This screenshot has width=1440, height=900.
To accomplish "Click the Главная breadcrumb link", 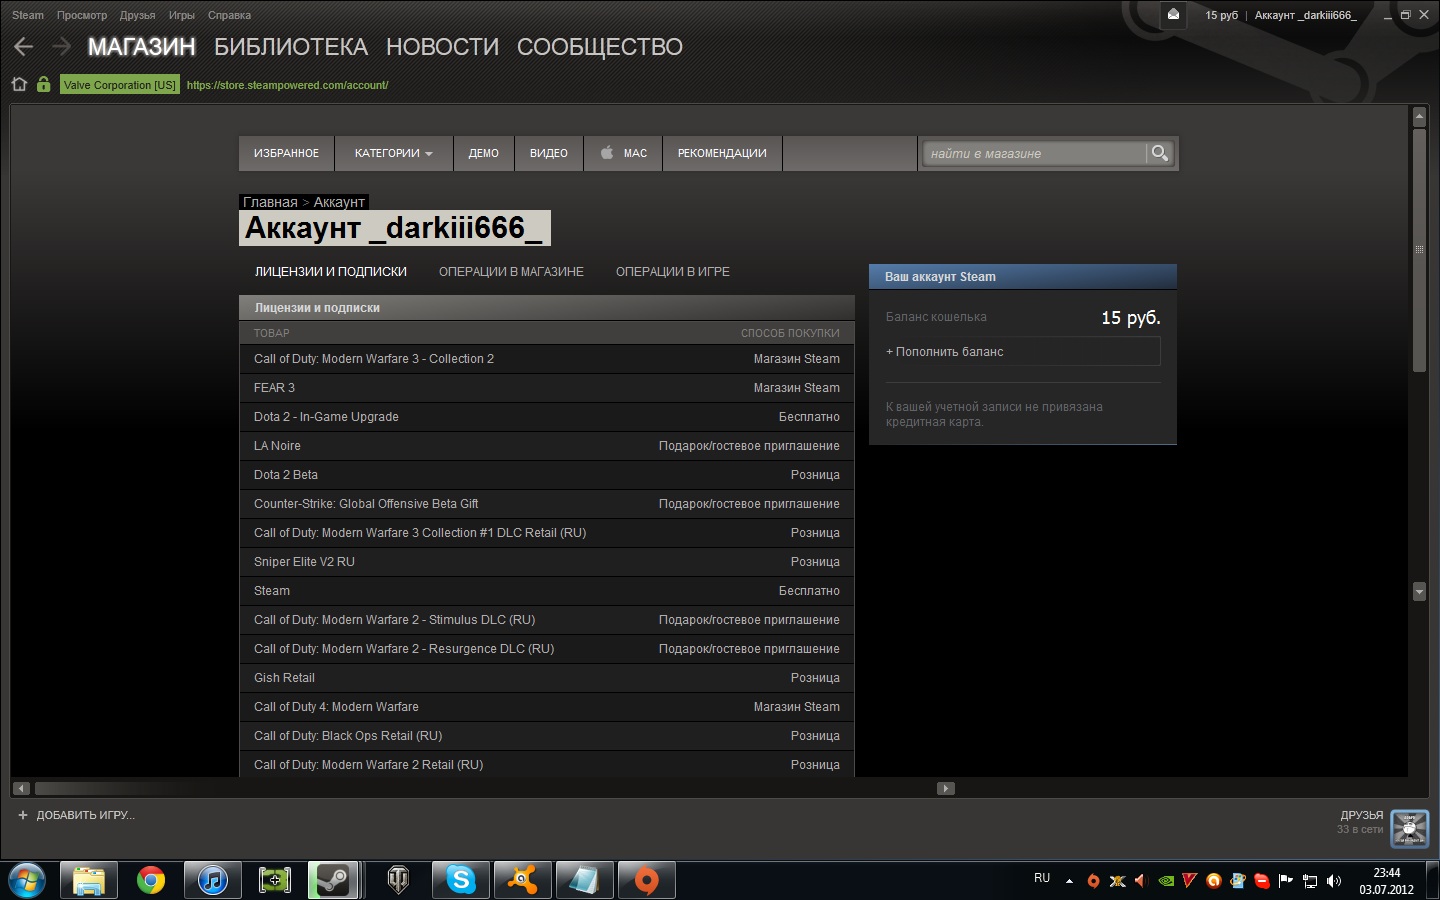I will (x=270, y=202).
